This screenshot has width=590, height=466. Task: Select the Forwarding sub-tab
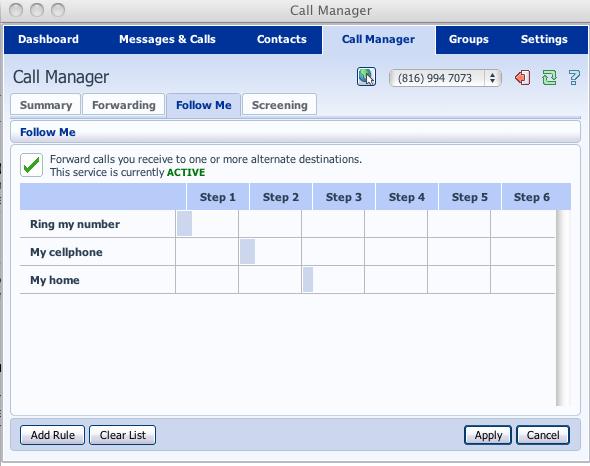123,105
